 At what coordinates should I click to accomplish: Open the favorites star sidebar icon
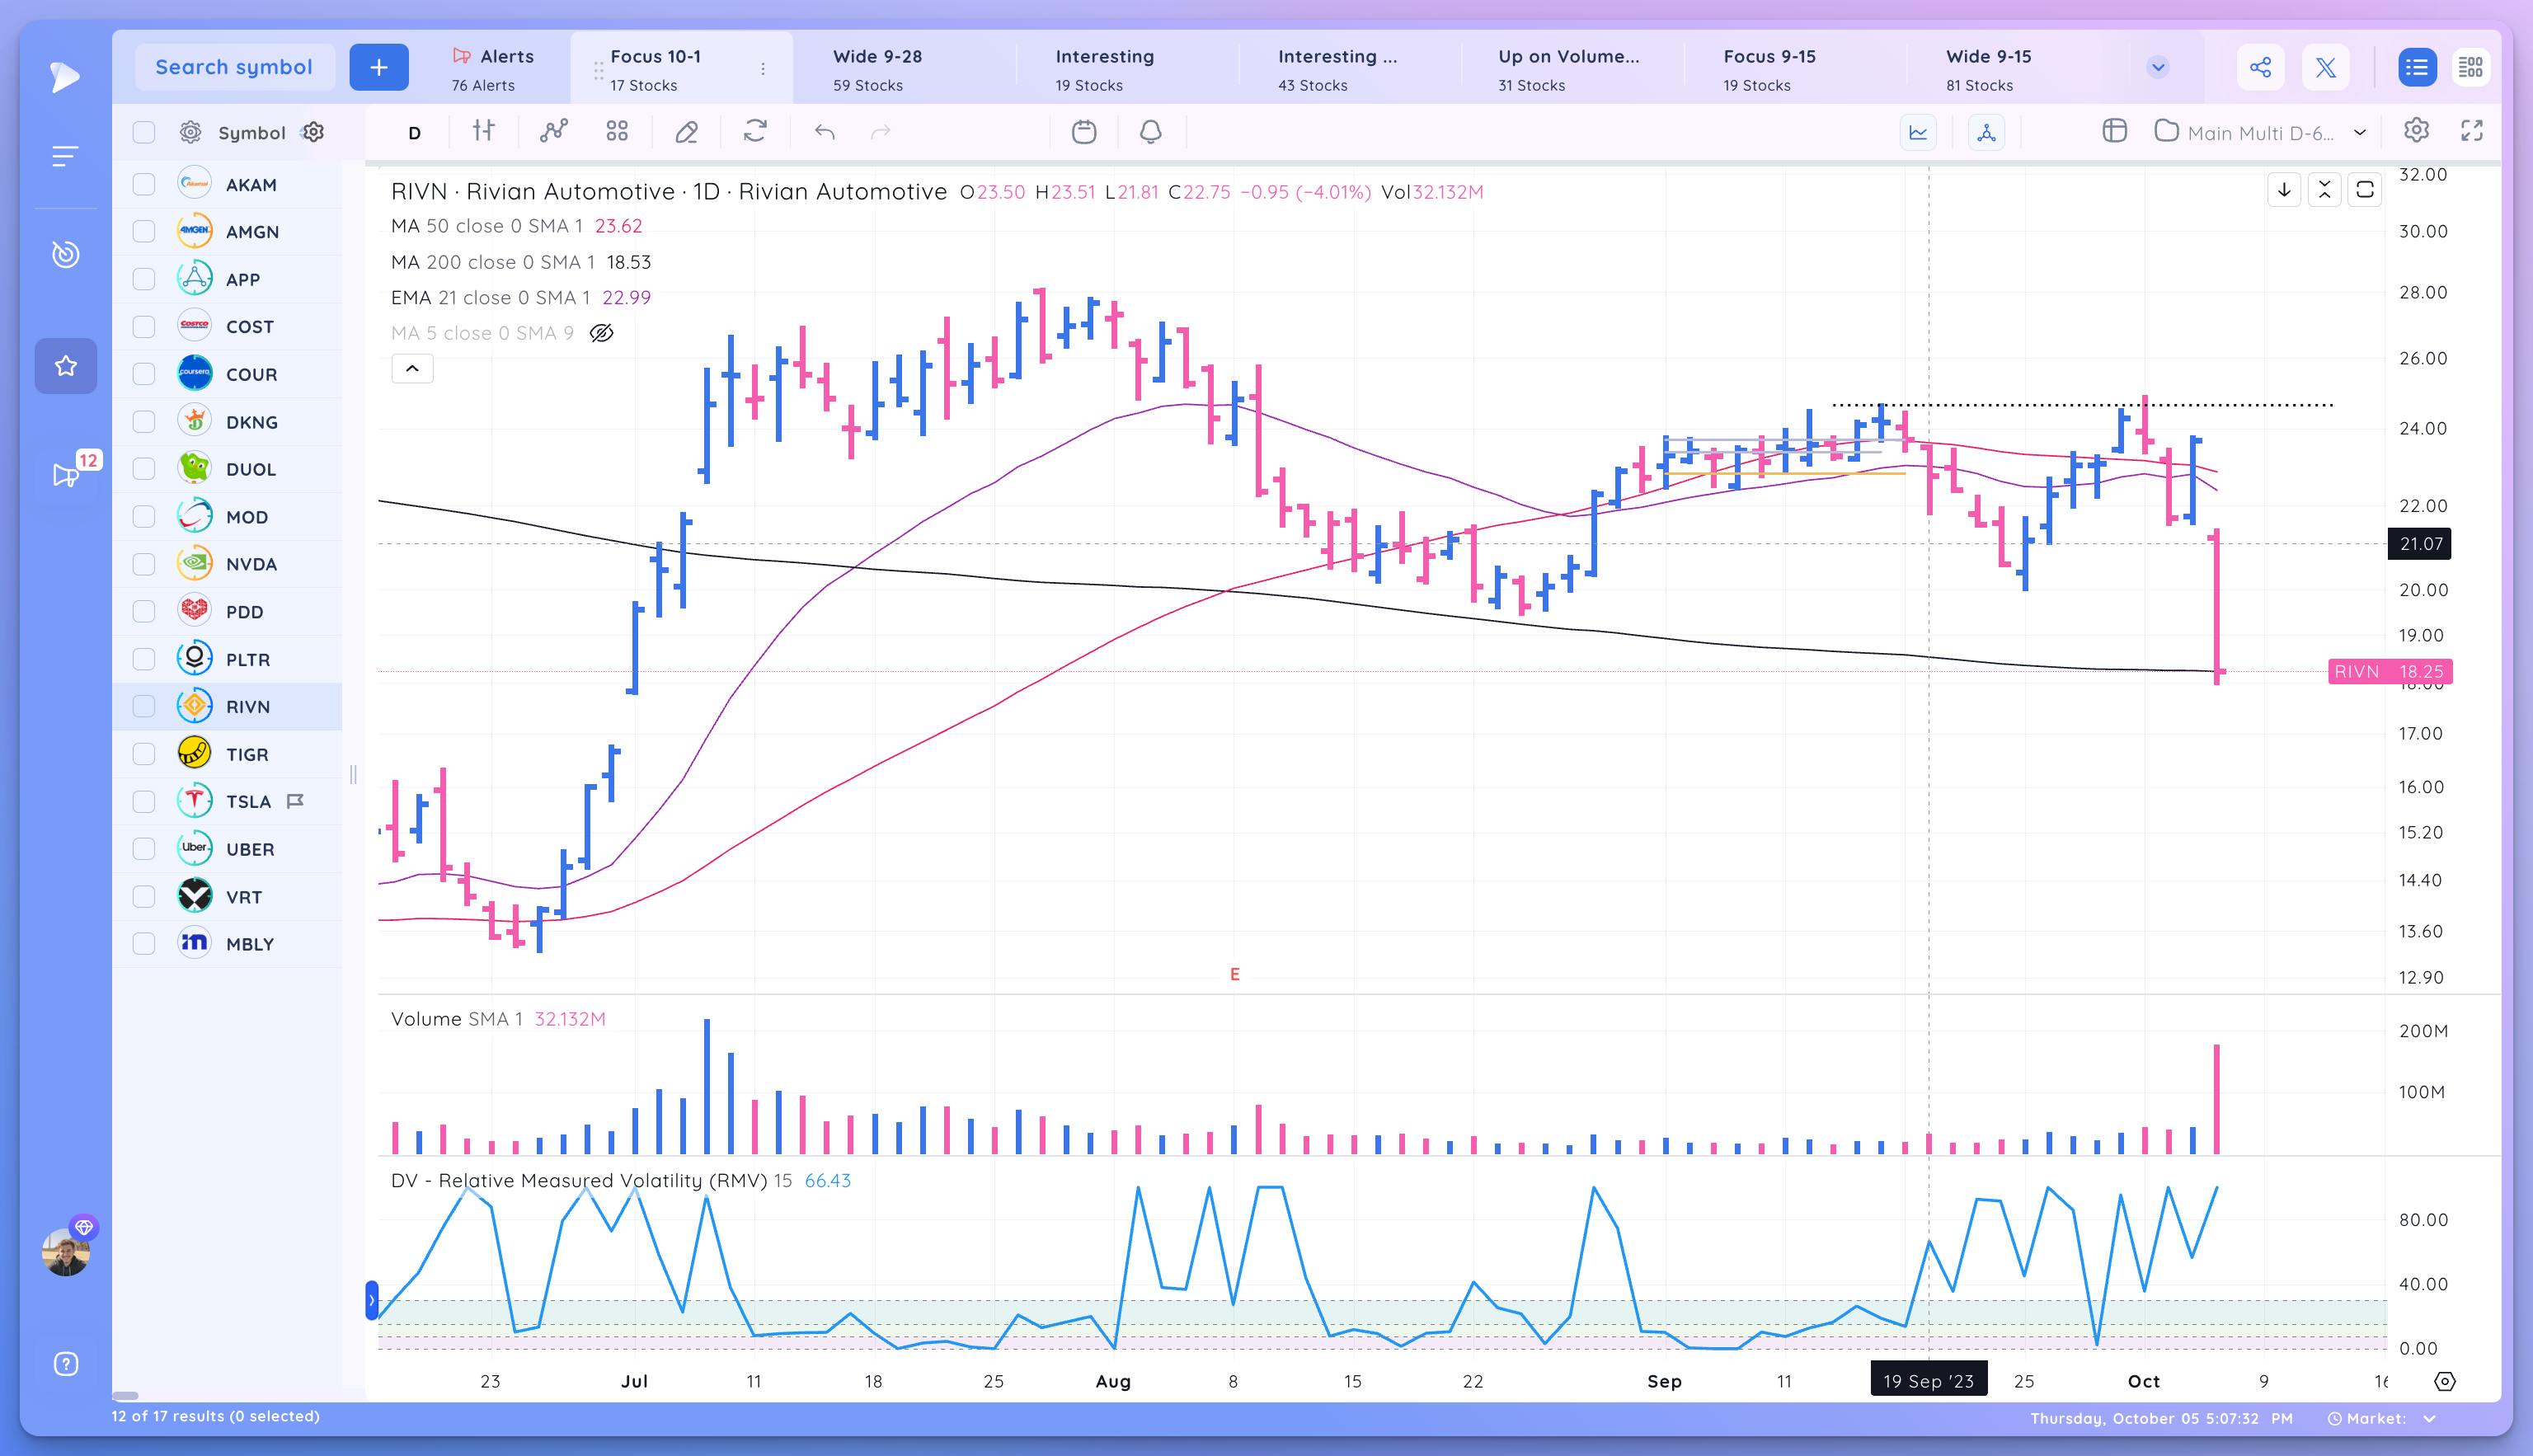[66, 366]
